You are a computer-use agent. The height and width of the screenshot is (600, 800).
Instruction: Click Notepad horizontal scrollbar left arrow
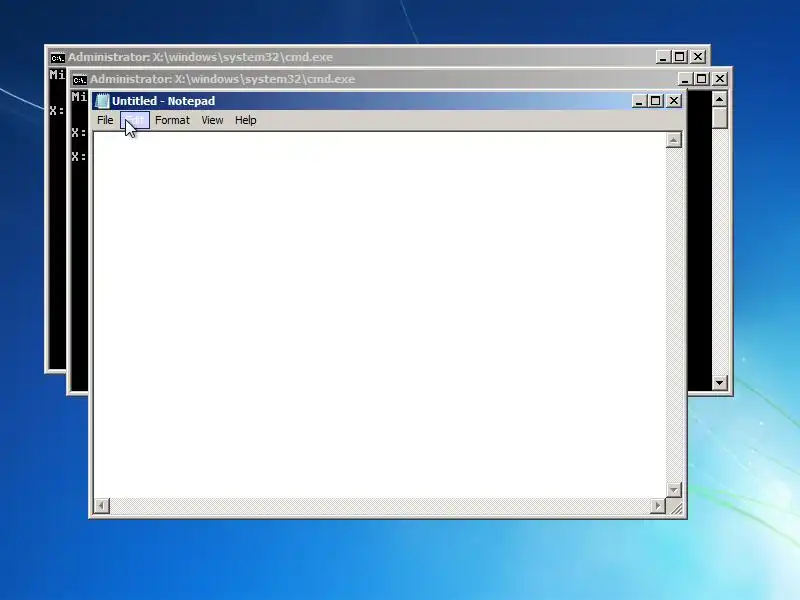point(102,506)
